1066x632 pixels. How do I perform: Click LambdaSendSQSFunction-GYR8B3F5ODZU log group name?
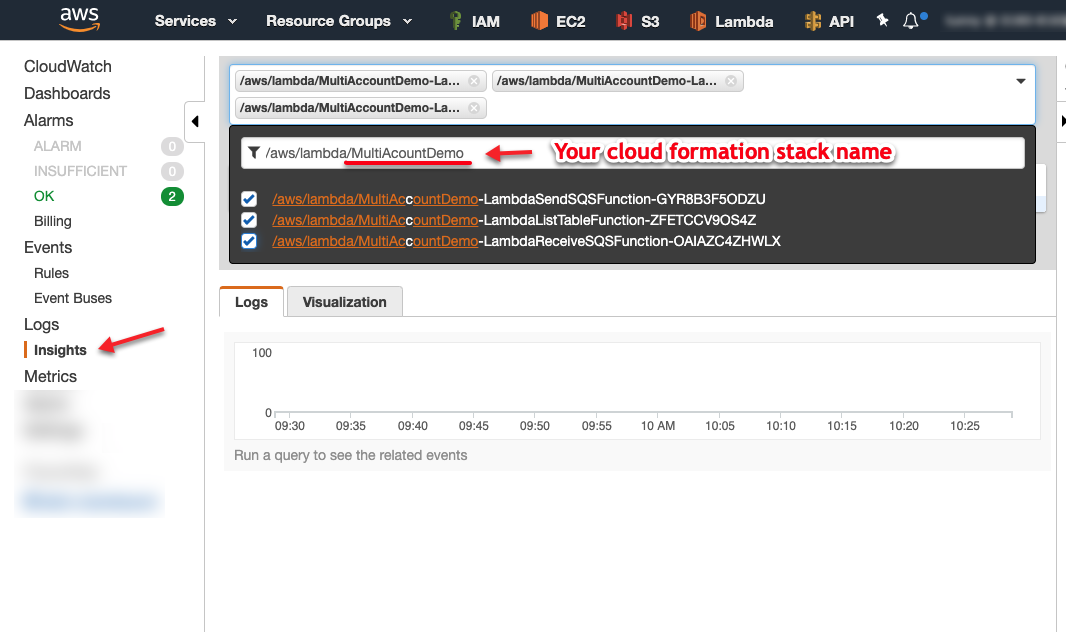pyautogui.click(x=519, y=199)
